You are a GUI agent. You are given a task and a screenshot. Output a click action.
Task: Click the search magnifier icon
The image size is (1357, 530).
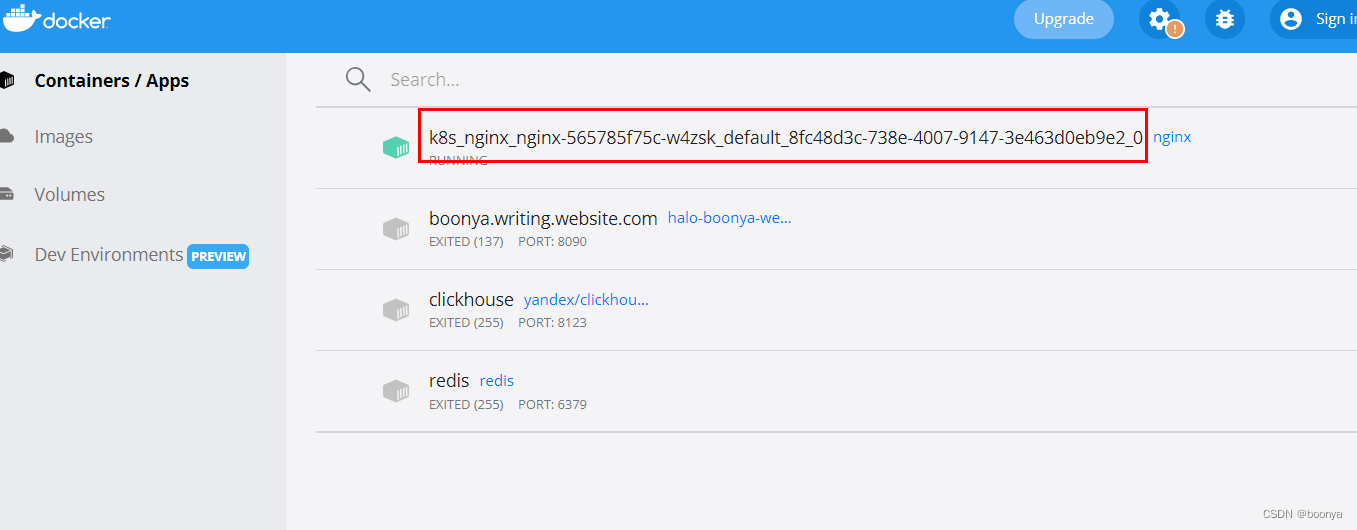[358, 79]
